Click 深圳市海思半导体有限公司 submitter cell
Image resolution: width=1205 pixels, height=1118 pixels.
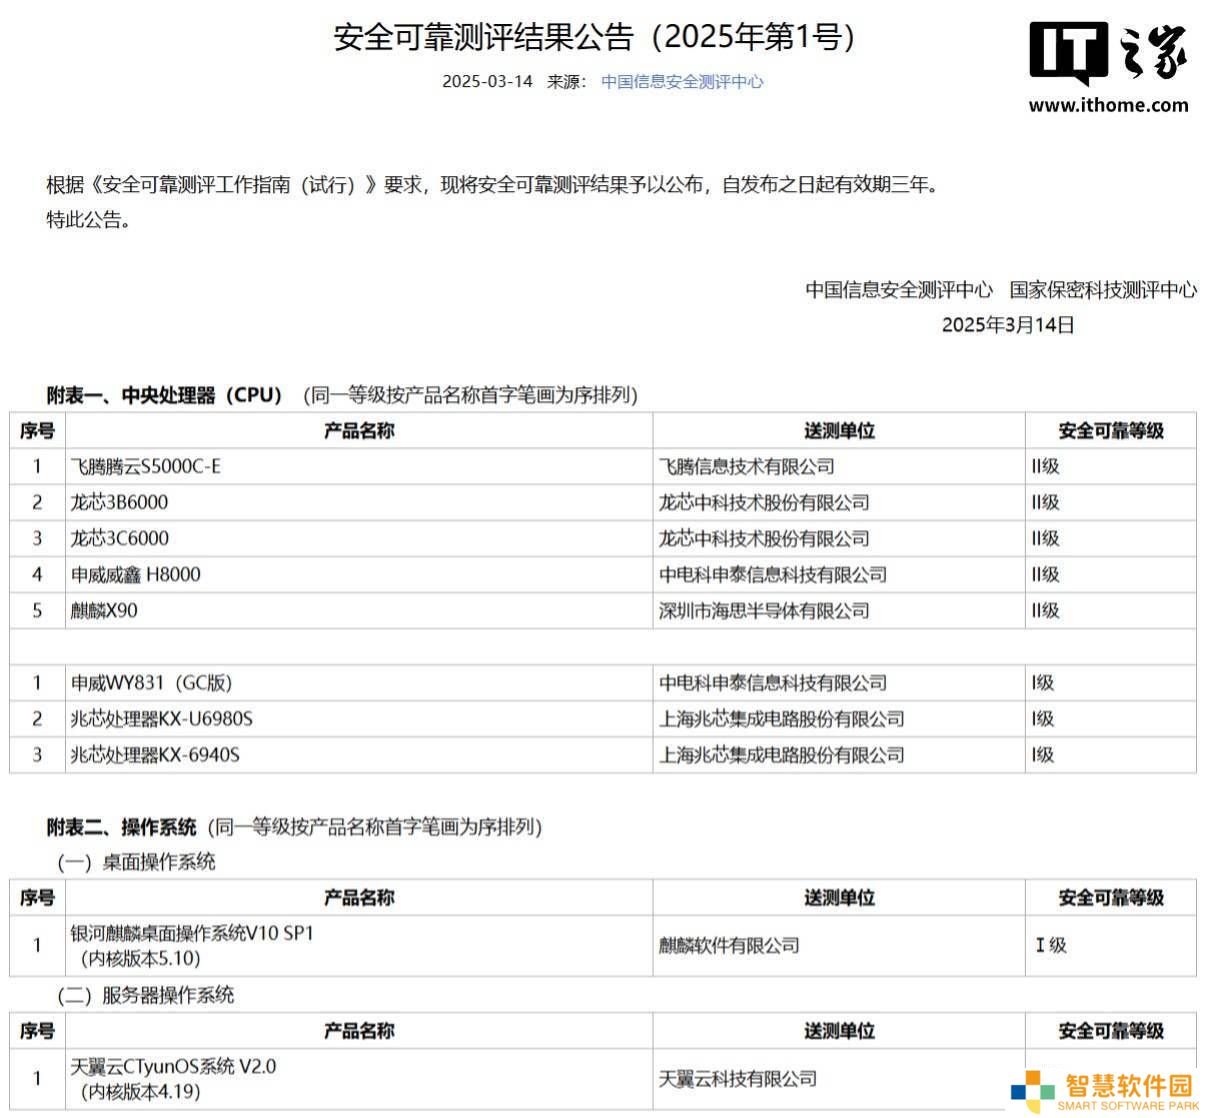pos(839,610)
